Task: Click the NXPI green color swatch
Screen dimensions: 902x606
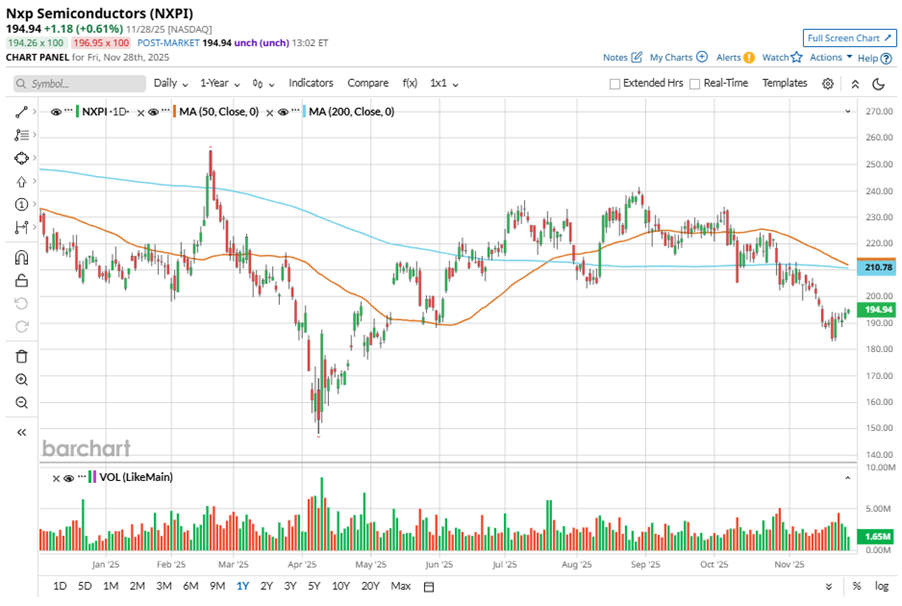Action: pyautogui.click(x=77, y=111)
